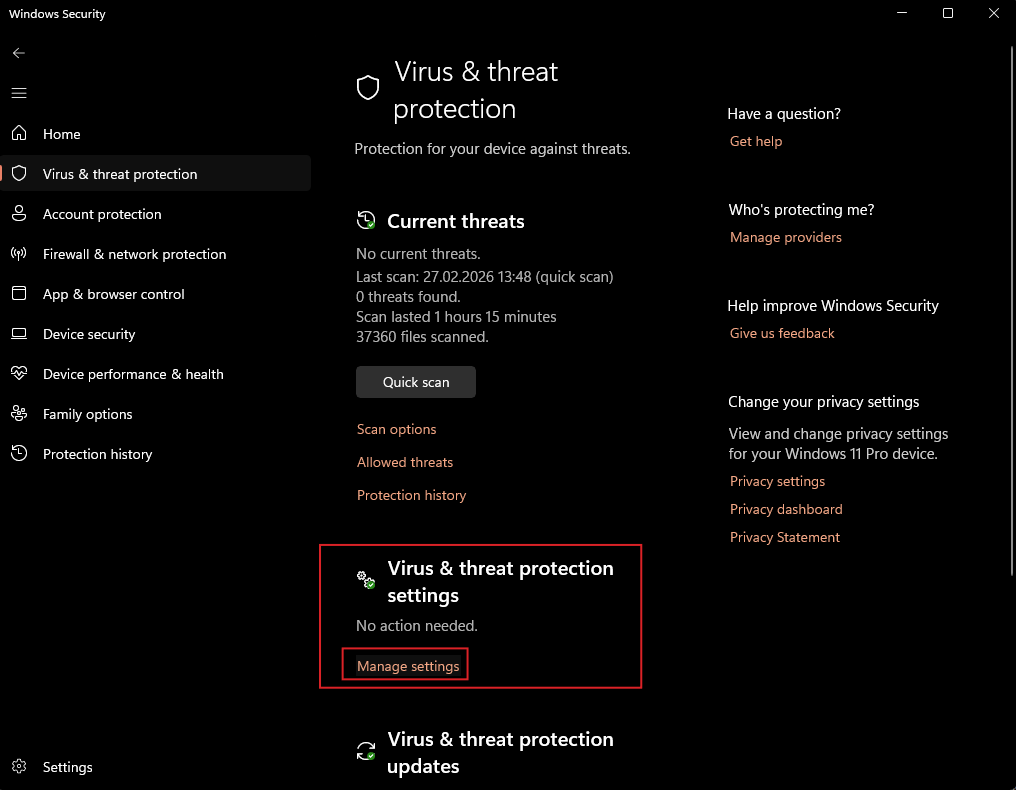
Task: Click the App & browser control window icon
Action: click(19, 294)
